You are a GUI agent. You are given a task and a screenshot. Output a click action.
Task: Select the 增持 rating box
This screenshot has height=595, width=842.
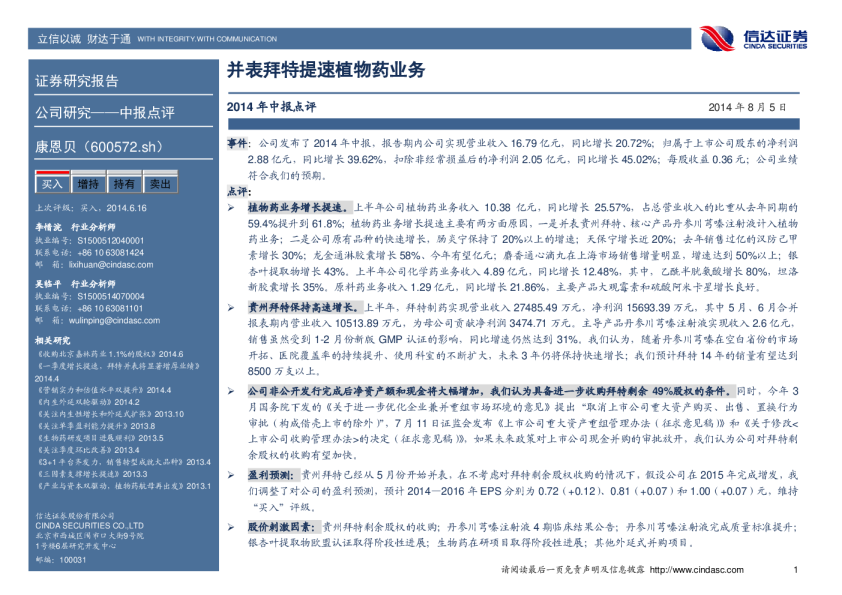(x=88, y=184)
